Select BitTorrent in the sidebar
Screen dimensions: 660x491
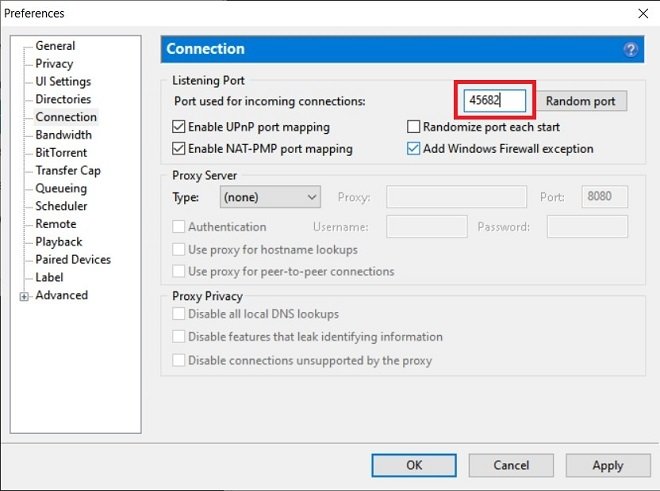[61, 152]
